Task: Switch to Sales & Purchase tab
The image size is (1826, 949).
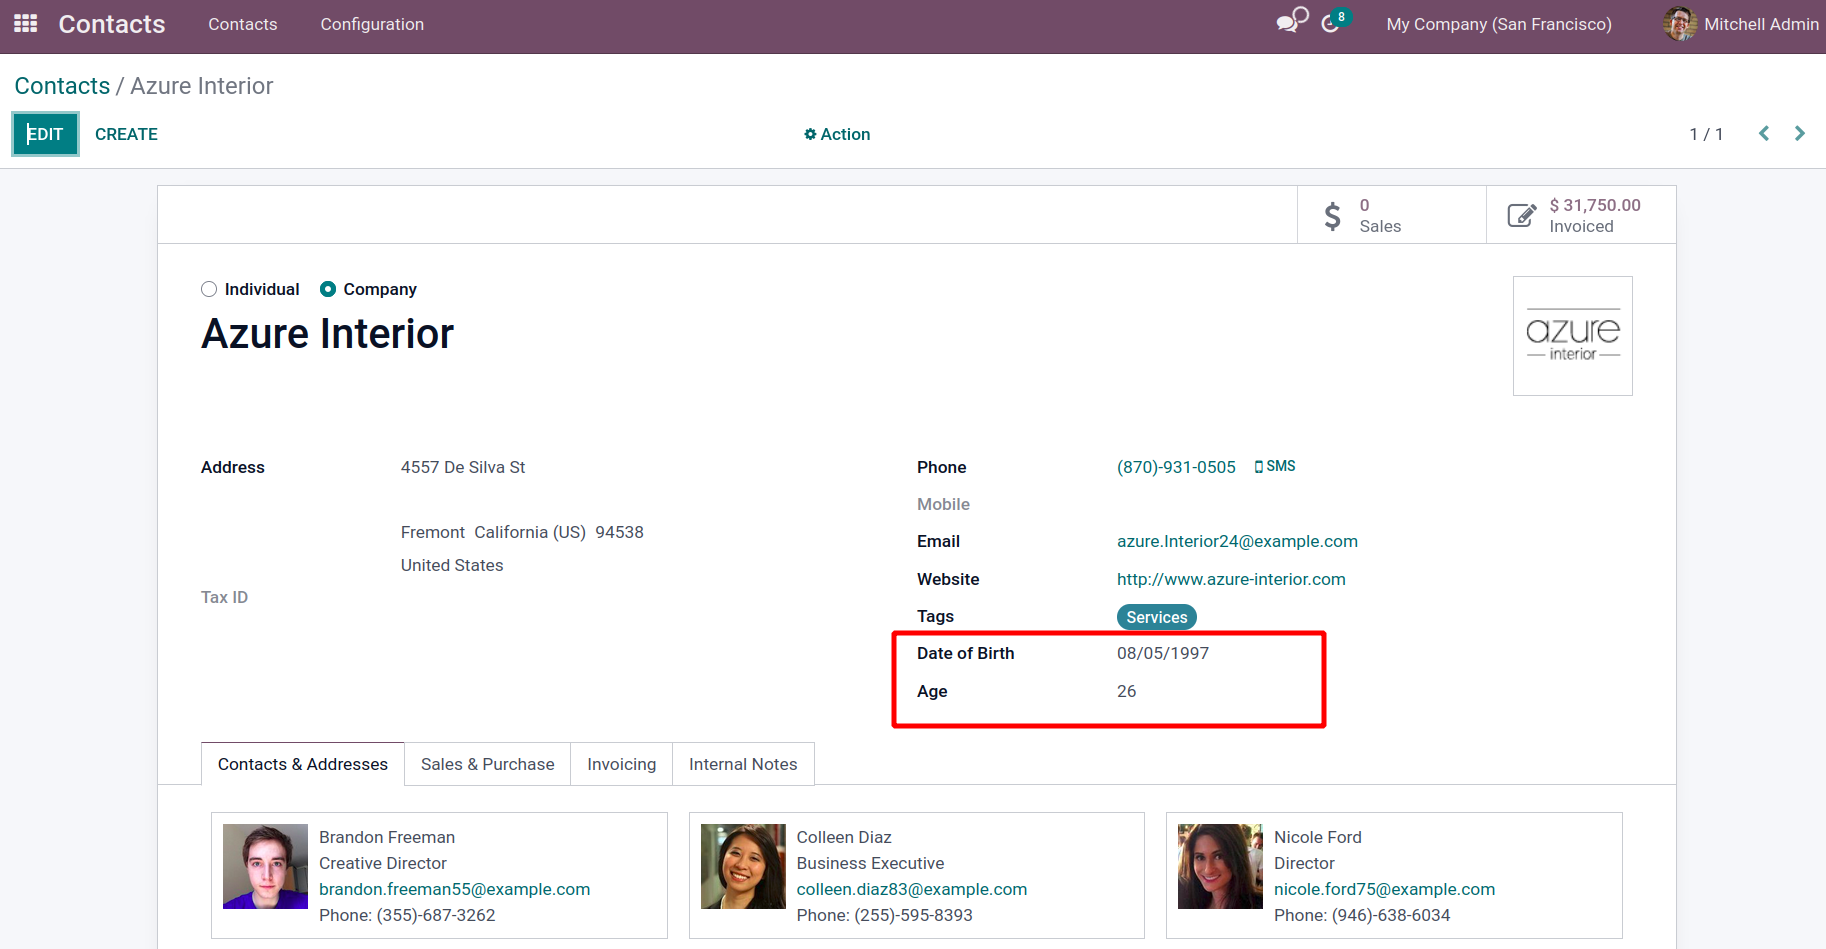Action: 487,764
